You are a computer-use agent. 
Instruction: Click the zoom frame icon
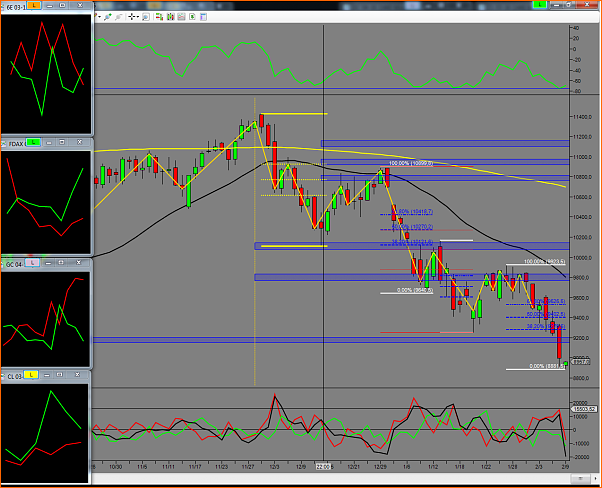point(146,17)
